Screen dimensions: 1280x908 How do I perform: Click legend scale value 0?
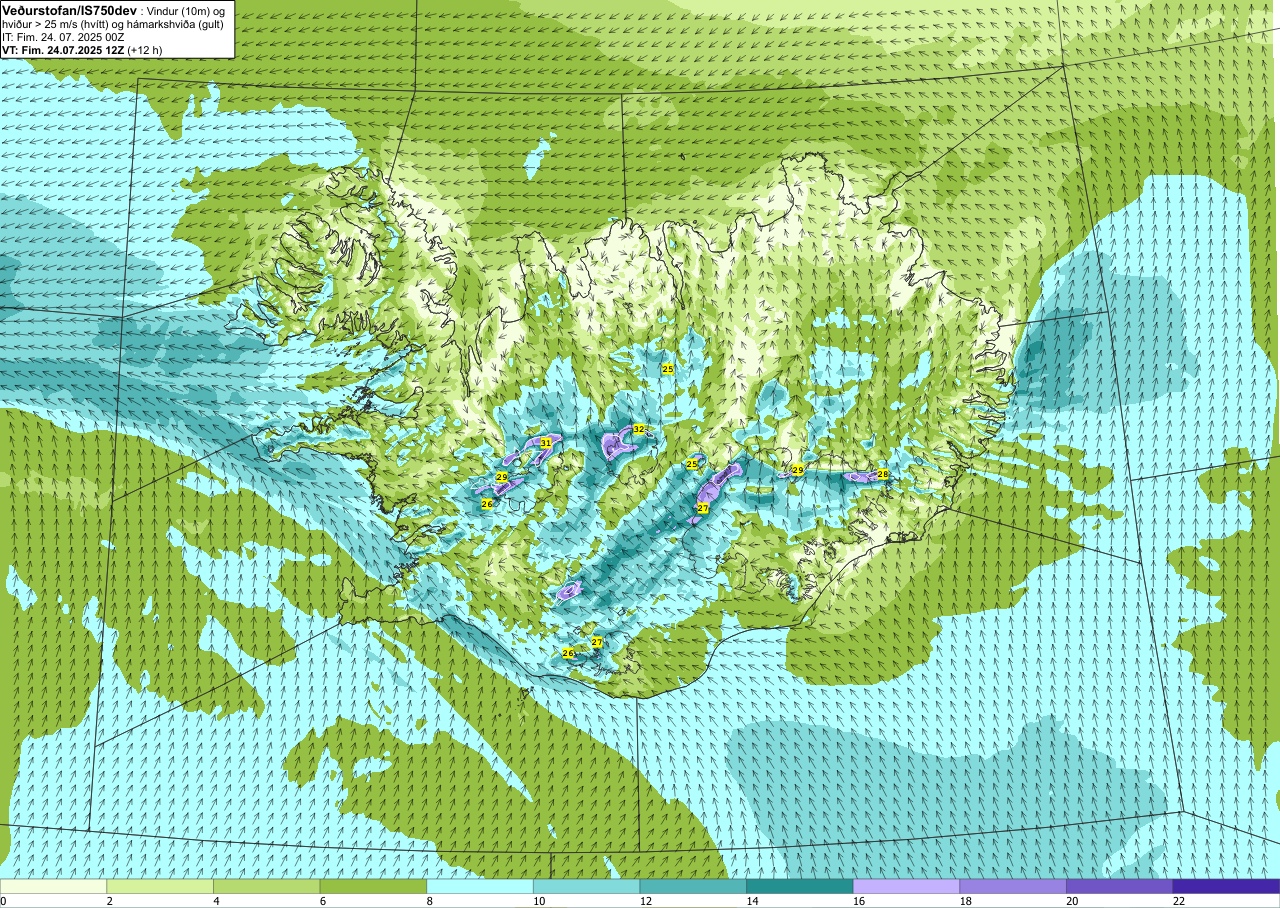click(3, 901)
